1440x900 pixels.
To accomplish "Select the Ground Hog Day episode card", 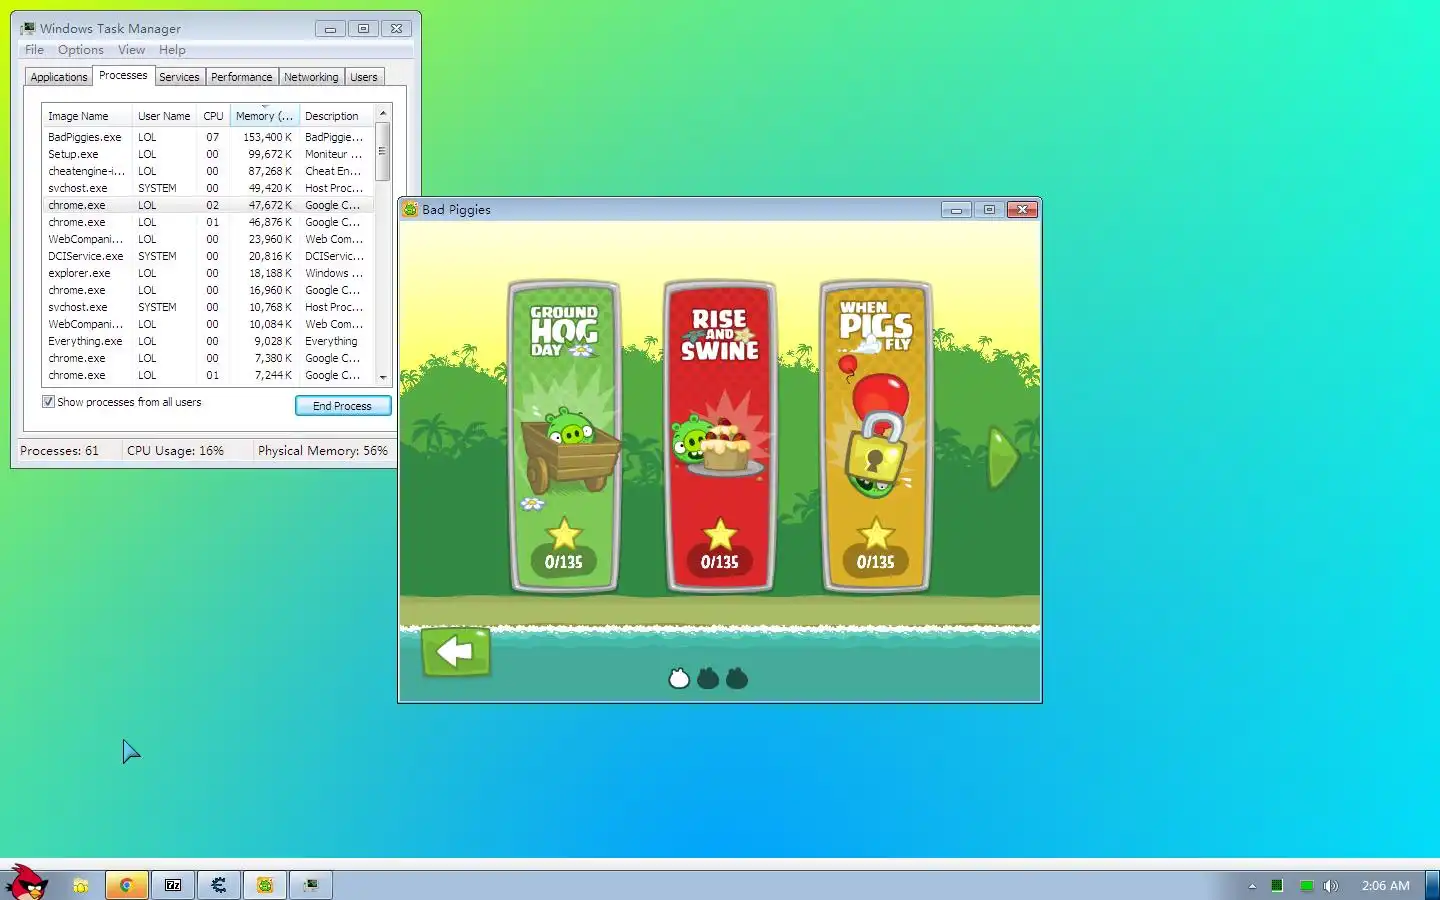I will 564,437.
